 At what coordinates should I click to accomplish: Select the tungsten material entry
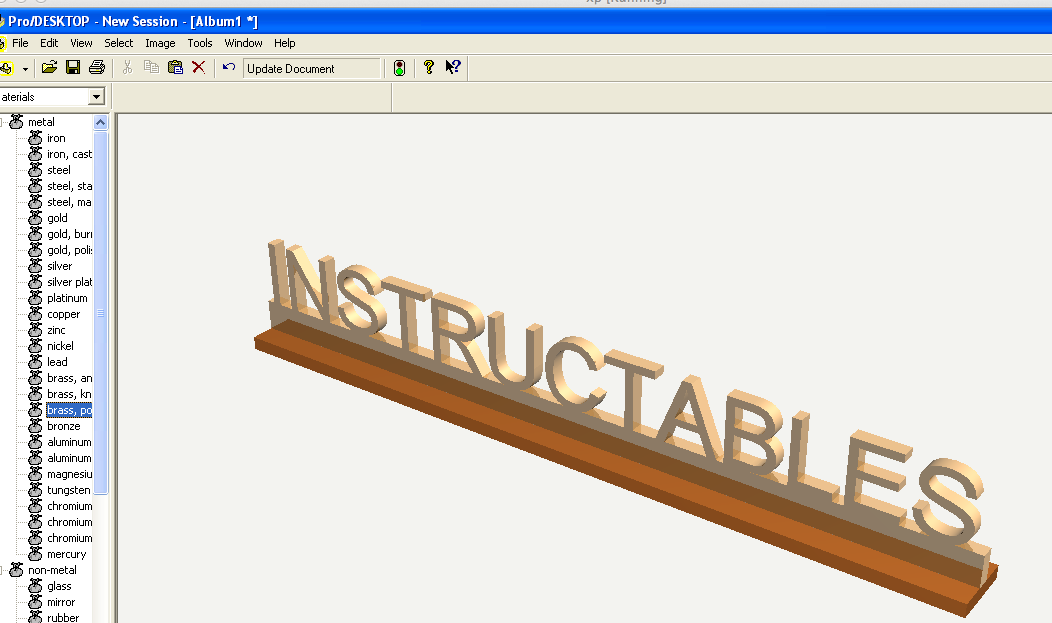coord(68,490)
